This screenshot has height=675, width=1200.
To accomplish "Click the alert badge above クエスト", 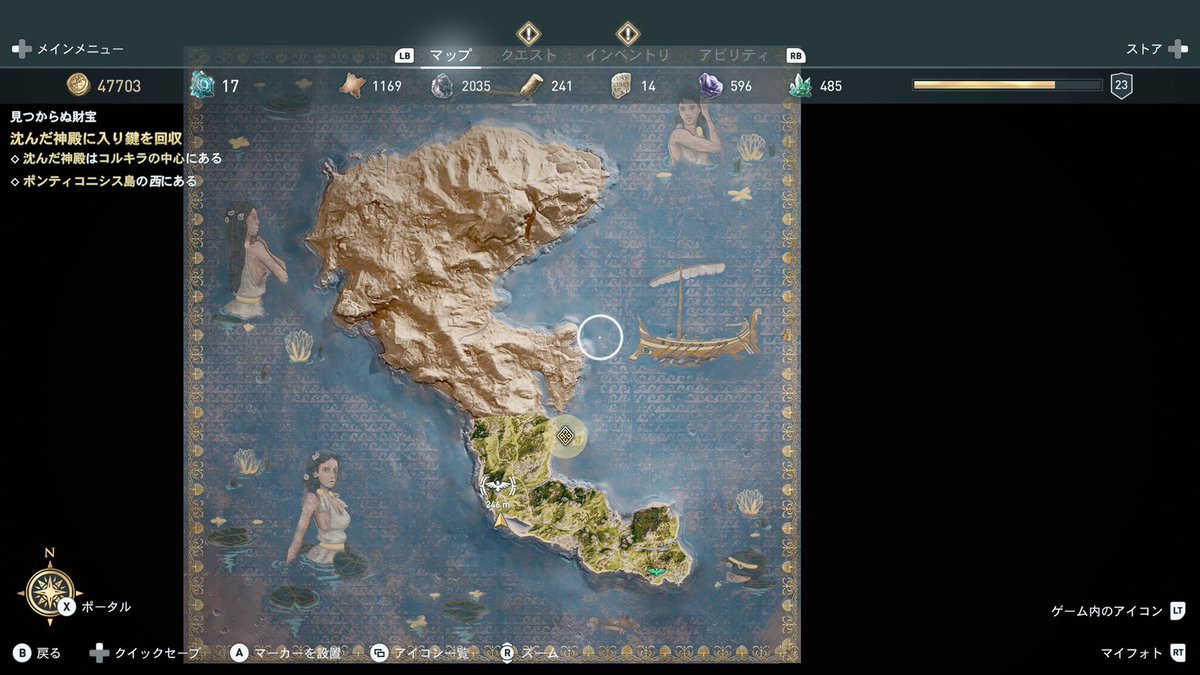I will point(529,32).
